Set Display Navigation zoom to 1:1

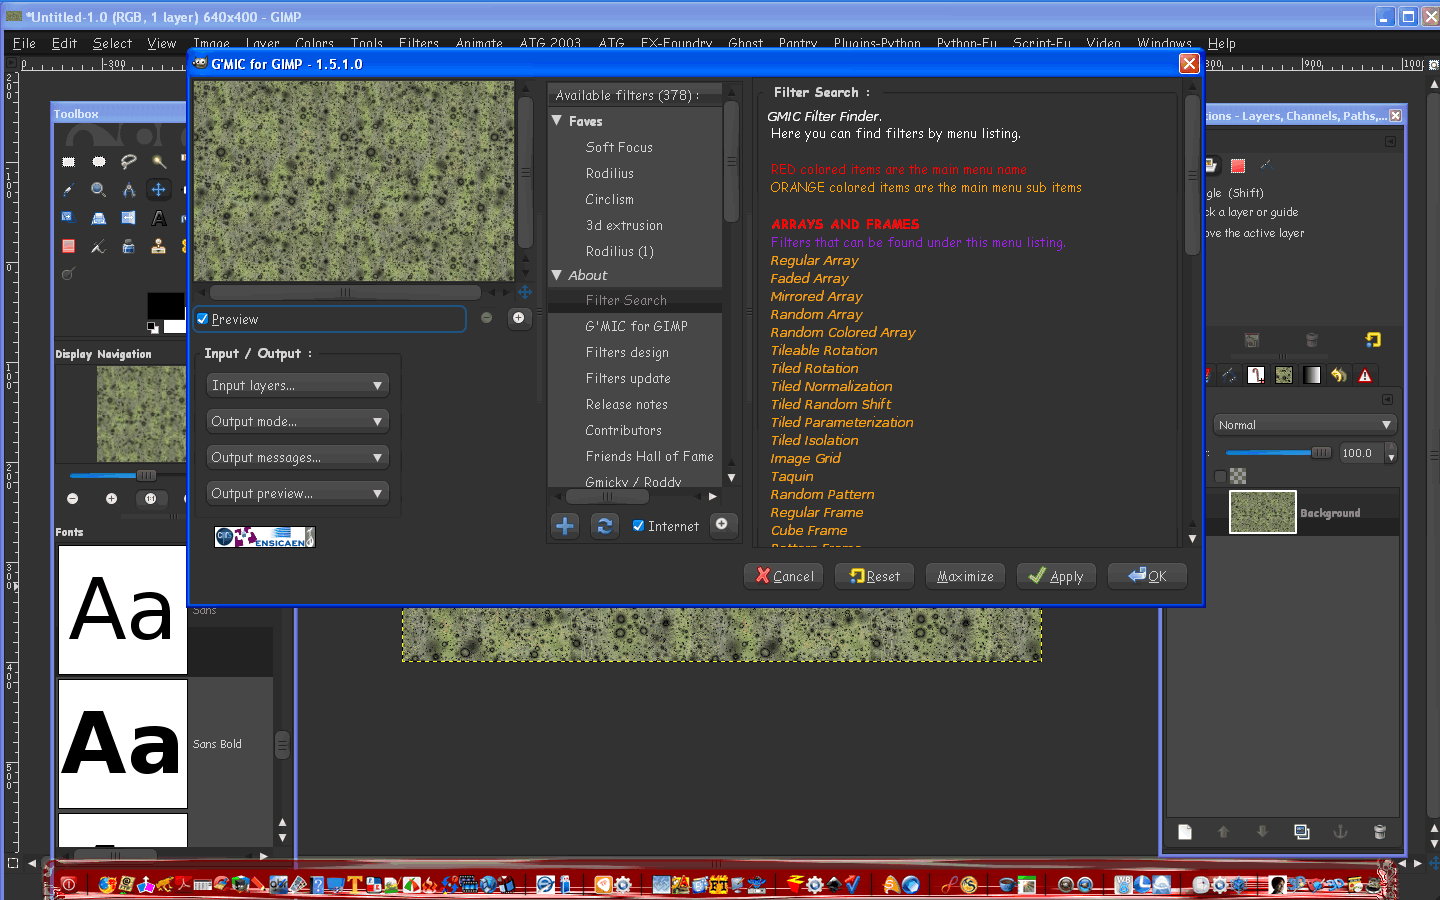pos(150,498)
